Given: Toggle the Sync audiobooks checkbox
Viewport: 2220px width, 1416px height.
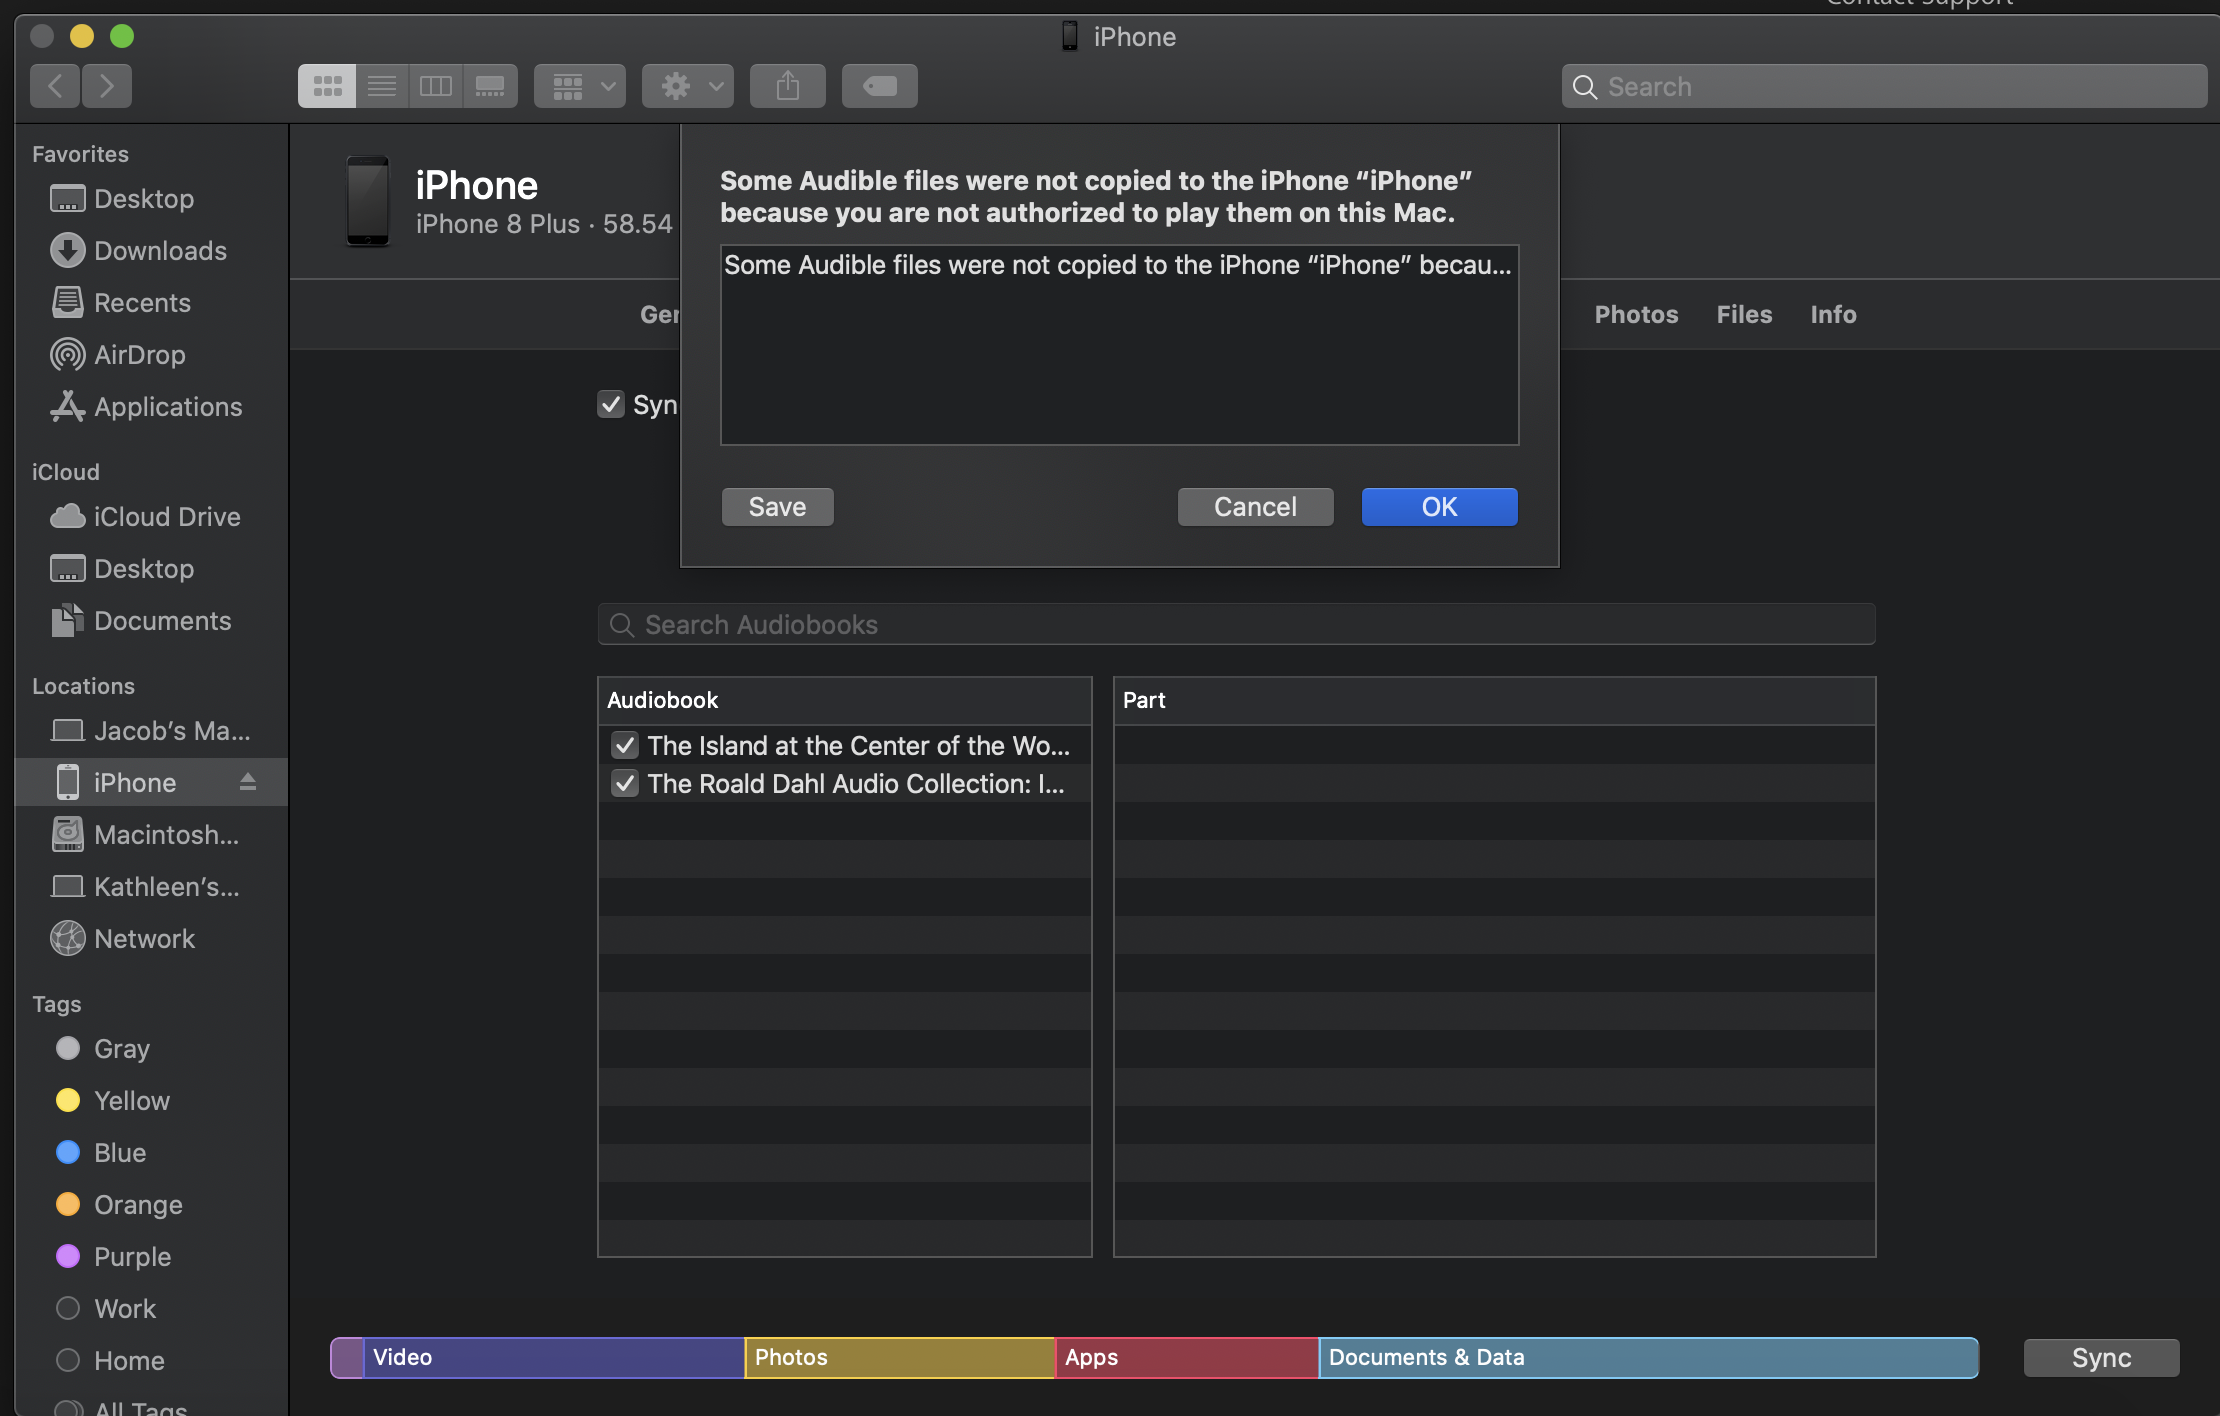Looking at the screenshot, I should pos(611,404).
